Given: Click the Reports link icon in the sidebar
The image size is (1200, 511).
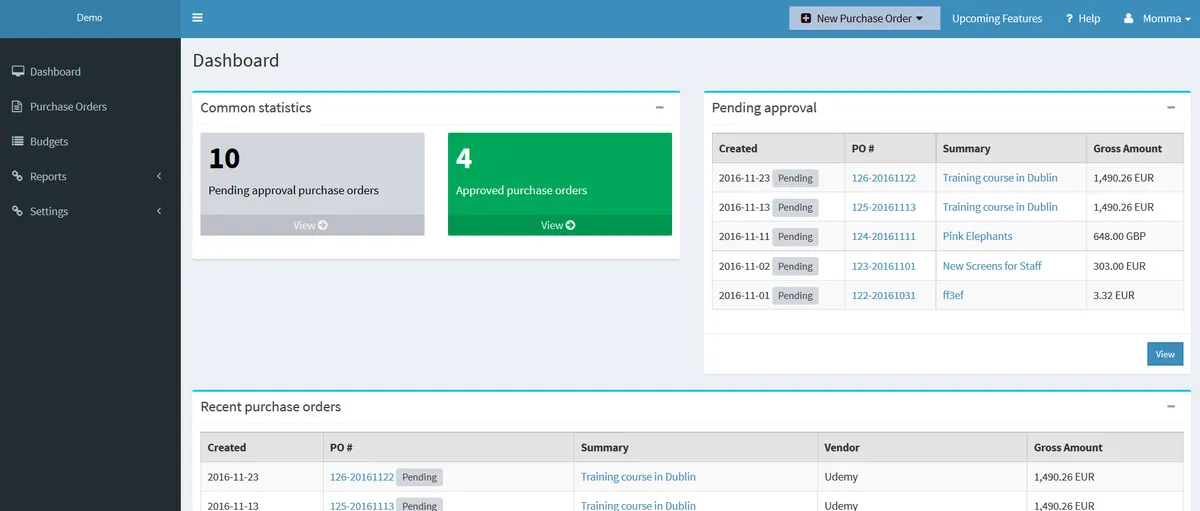Looking at the screenshot, I should point(17,177).
